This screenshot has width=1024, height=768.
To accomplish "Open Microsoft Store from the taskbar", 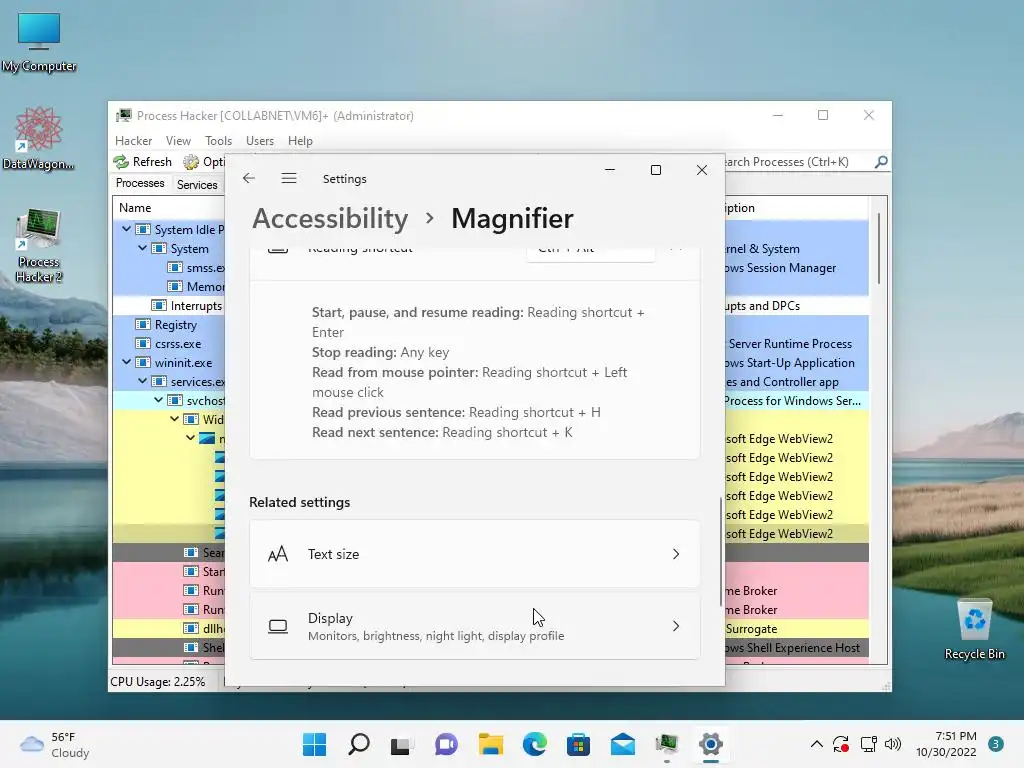I will tap(579, 744).
